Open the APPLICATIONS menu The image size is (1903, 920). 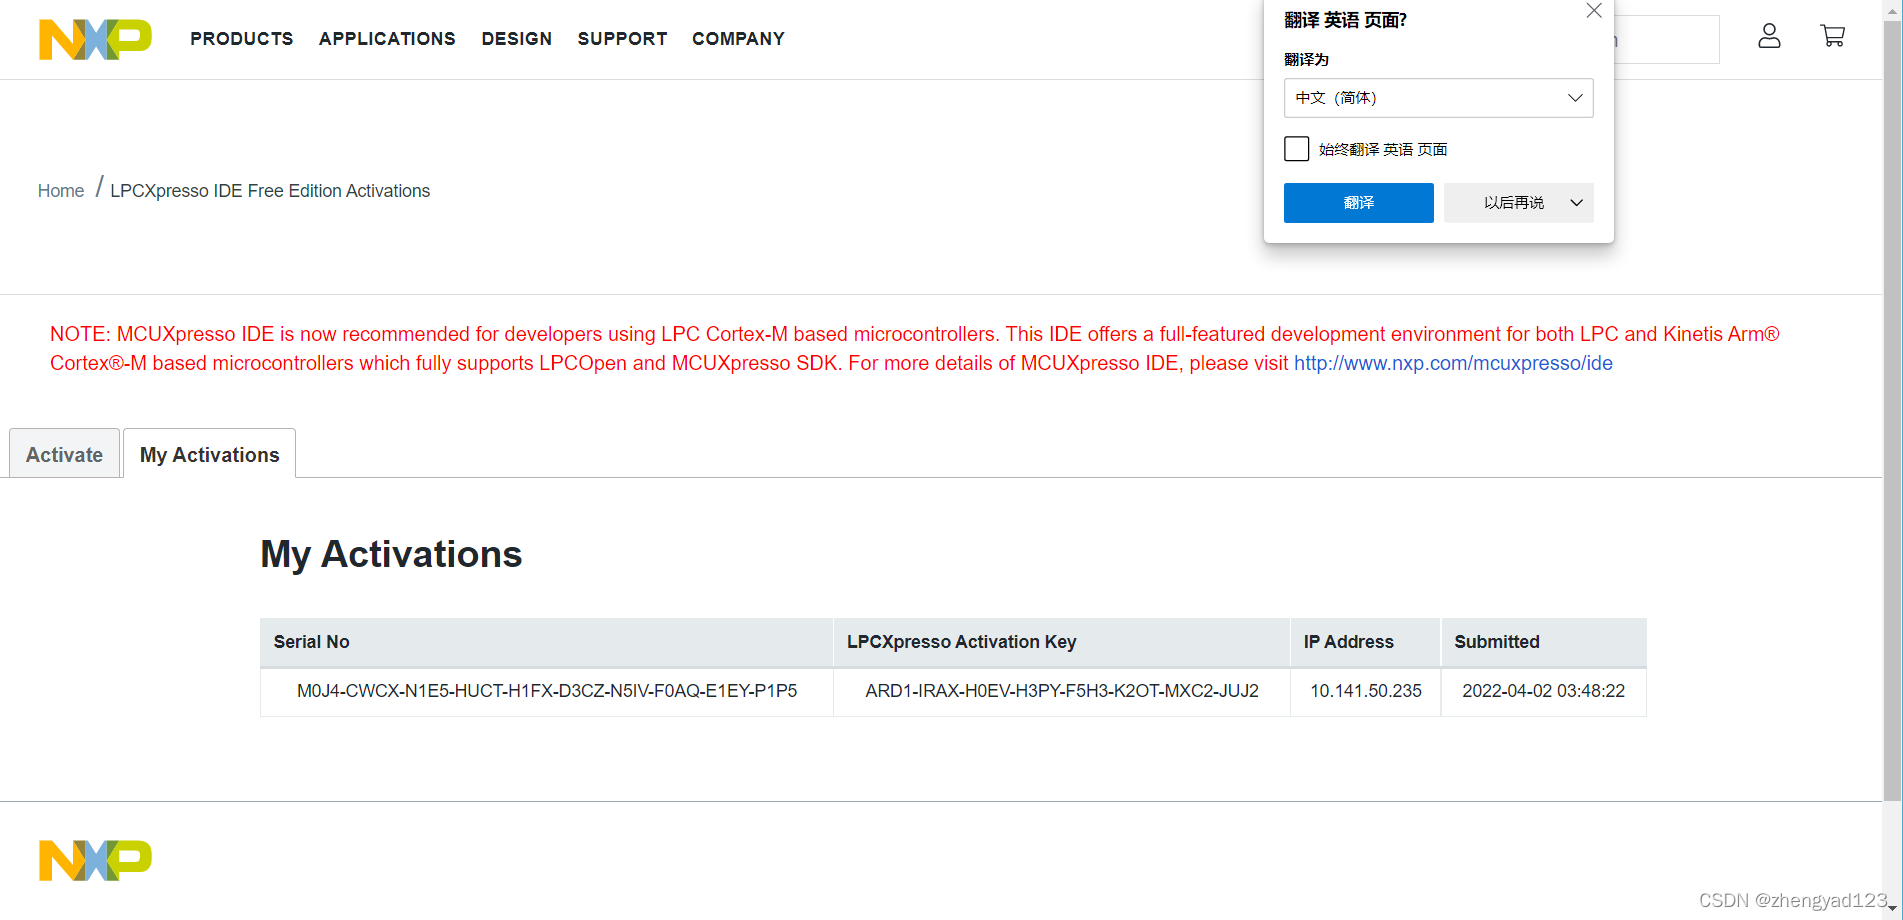[x=387, y=39]
